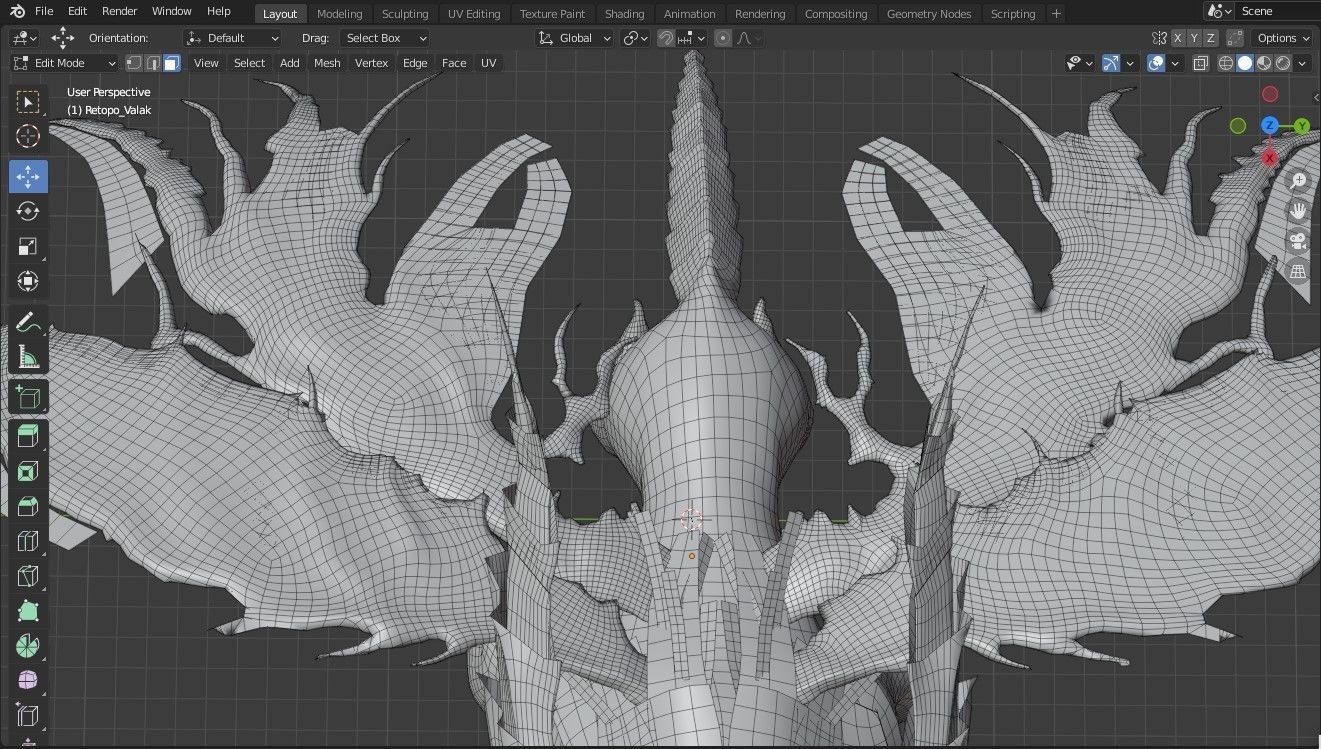Click the green Y axis gizmo handle
Screen dimensions: 1321x749
1302,126
